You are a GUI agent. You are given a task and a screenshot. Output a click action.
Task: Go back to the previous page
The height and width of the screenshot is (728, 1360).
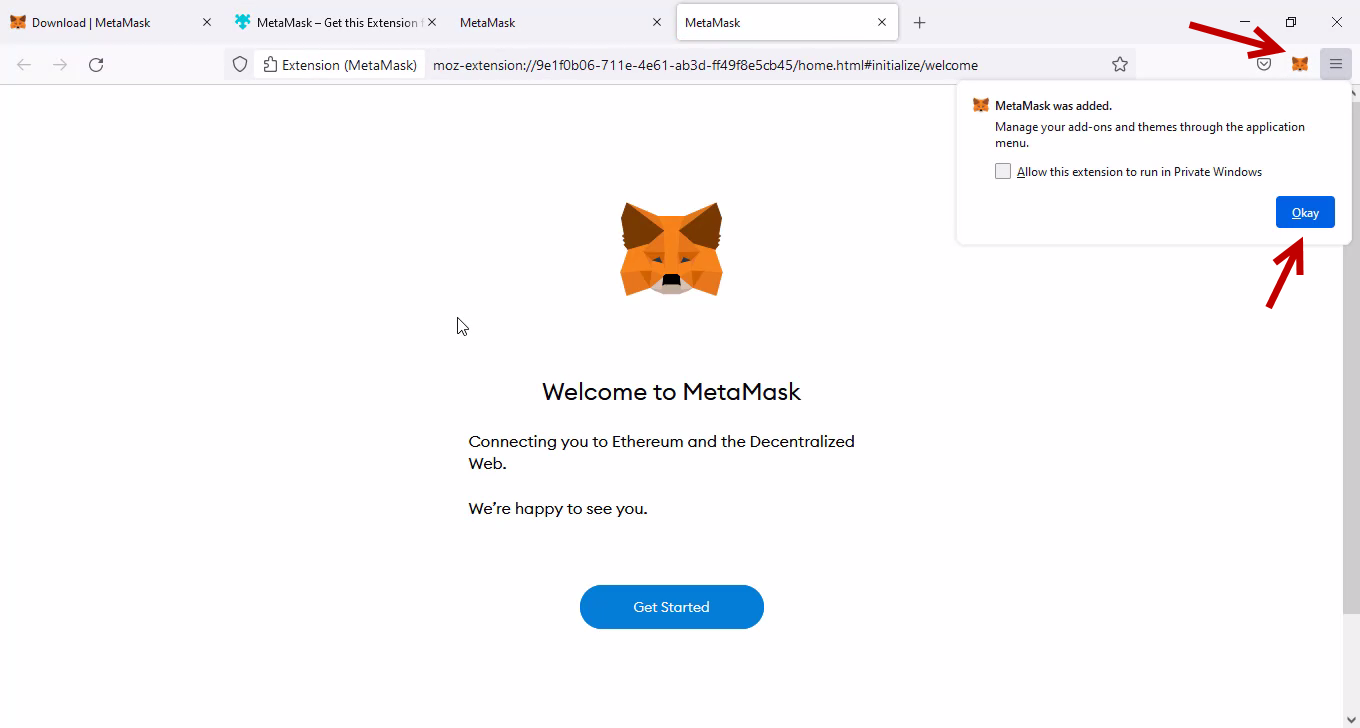[x=24, y=64]
